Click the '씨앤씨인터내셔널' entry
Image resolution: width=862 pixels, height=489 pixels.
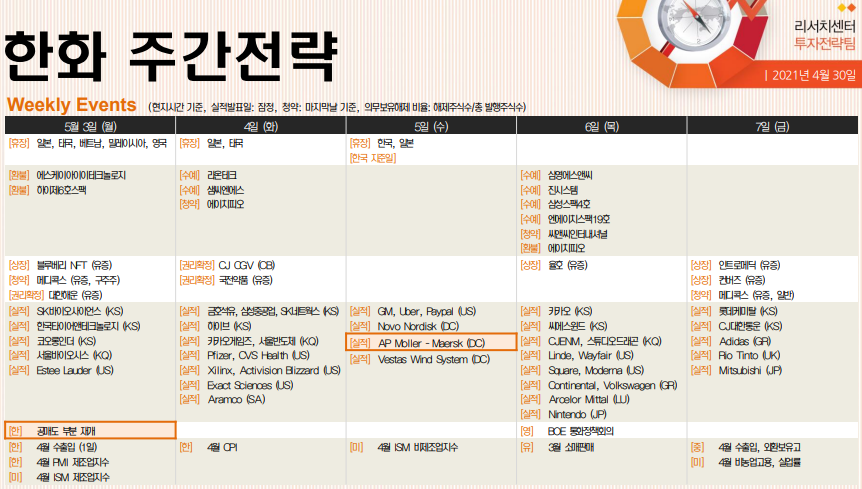pos(578,234)
